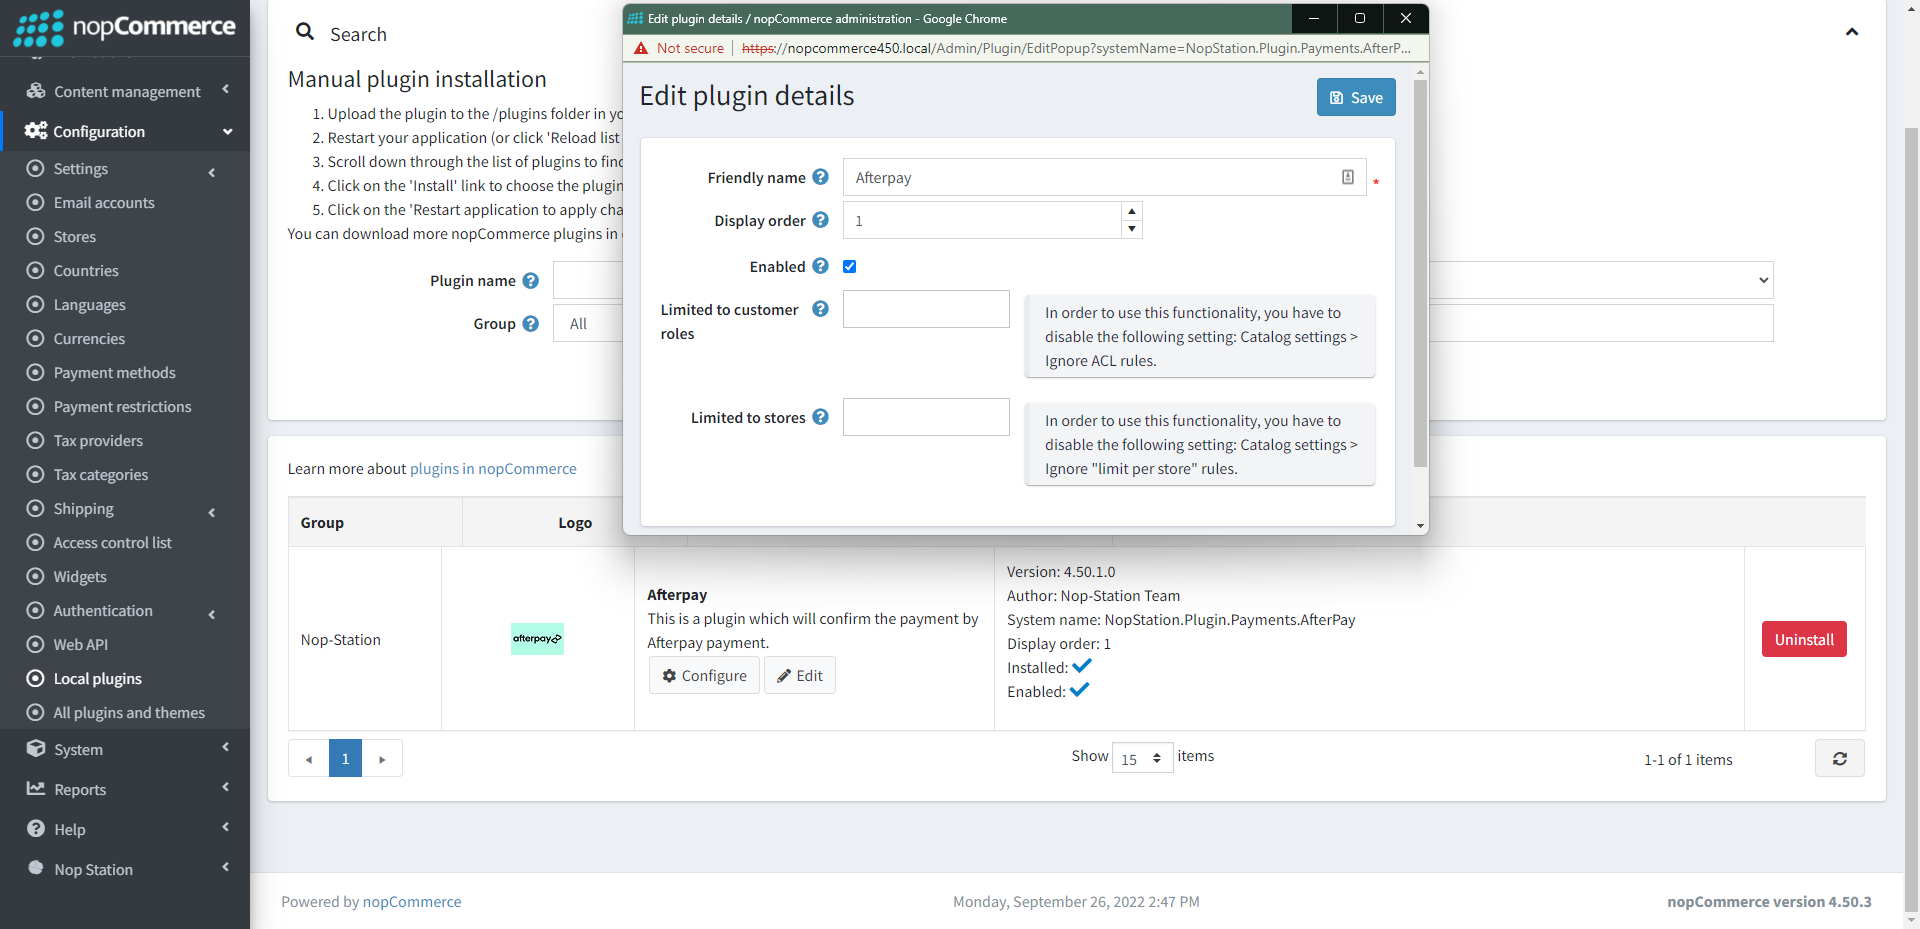Viewport: 1920px width, 929px height.
Task: Click the search magnifier icon
Action: 305,32
